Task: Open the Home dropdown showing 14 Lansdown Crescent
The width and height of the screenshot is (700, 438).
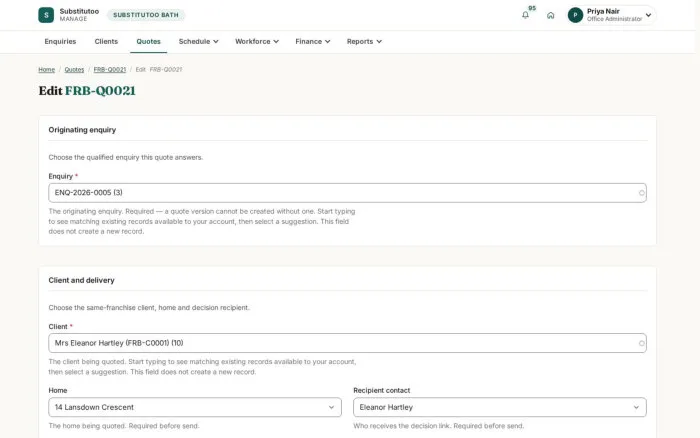Action: coord(195,407)
